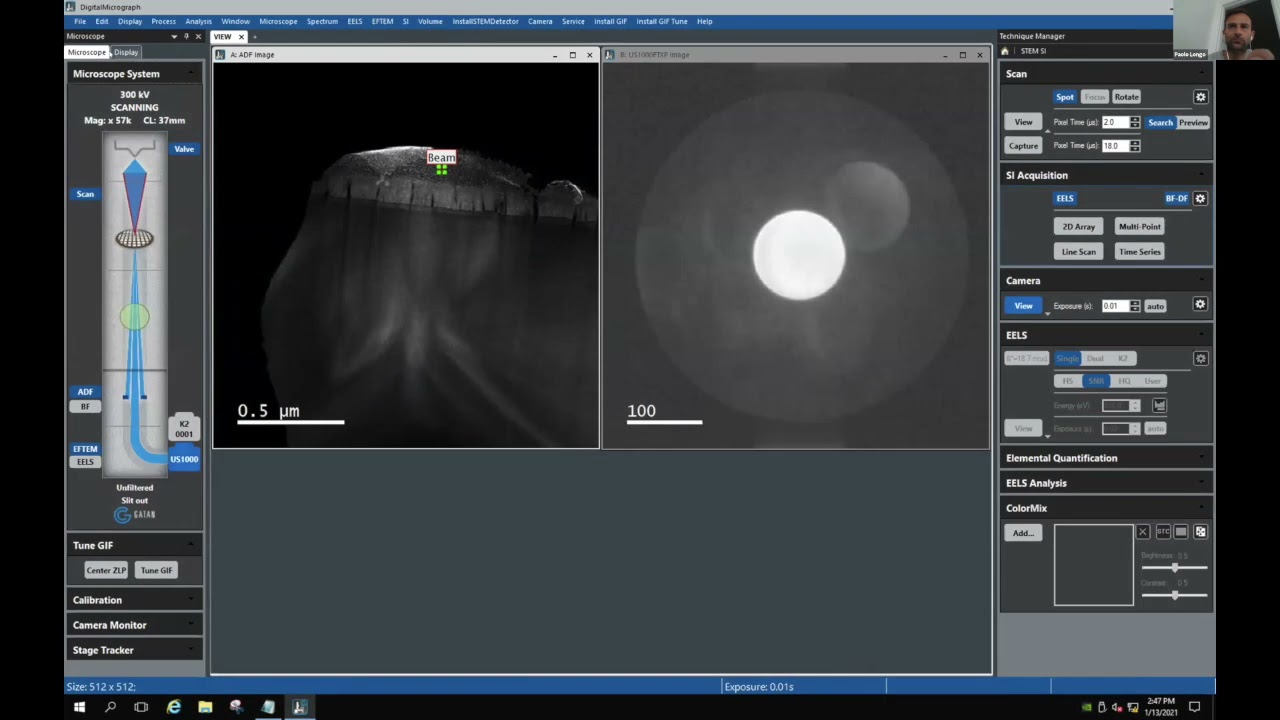Image resolution: width=1280 pixels, height=720 pixels.
Task: Pin the Microscope panel
Action: (x=185, y=36)
